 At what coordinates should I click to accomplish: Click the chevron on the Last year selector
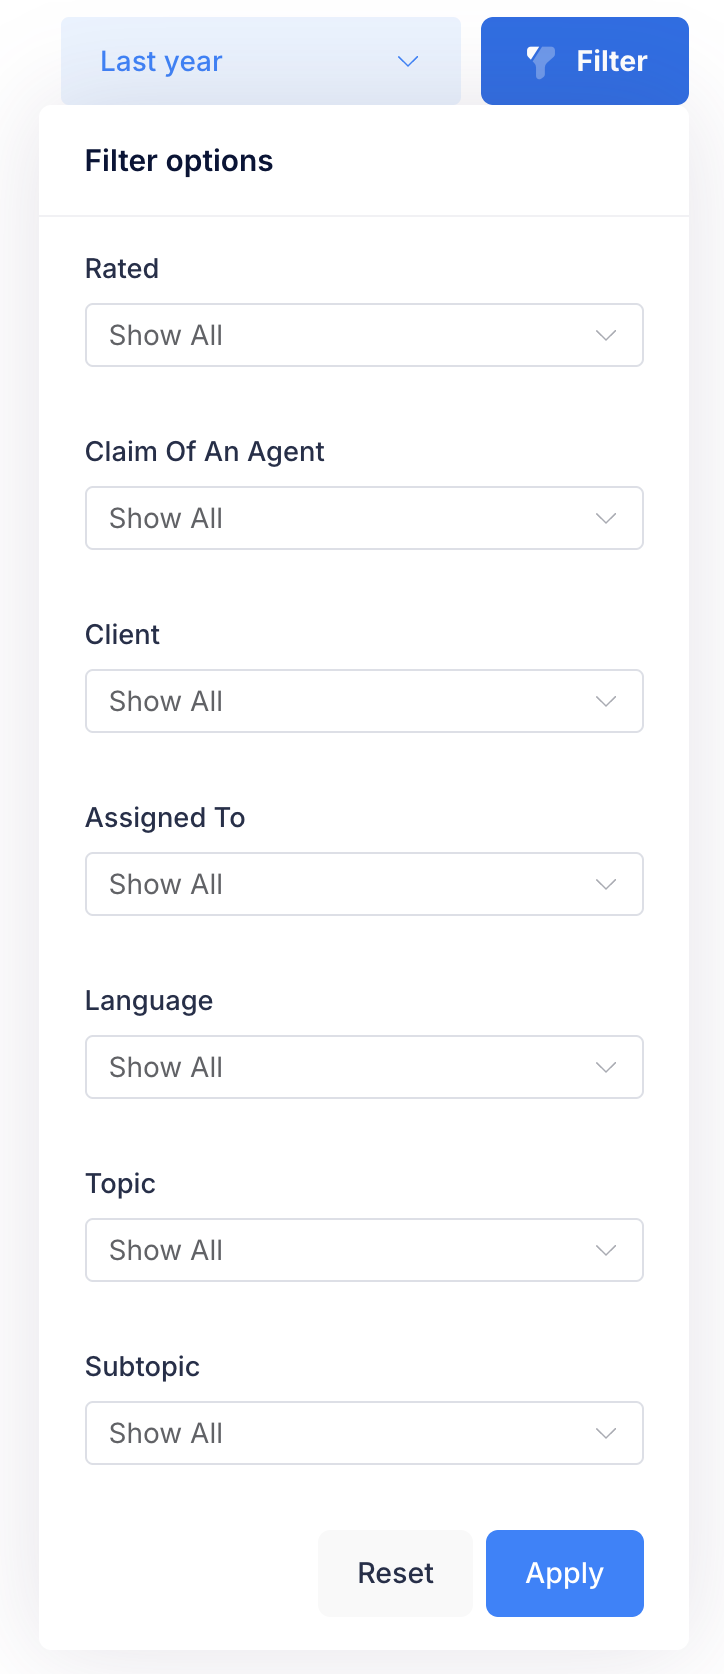click(x=407, y=61)
